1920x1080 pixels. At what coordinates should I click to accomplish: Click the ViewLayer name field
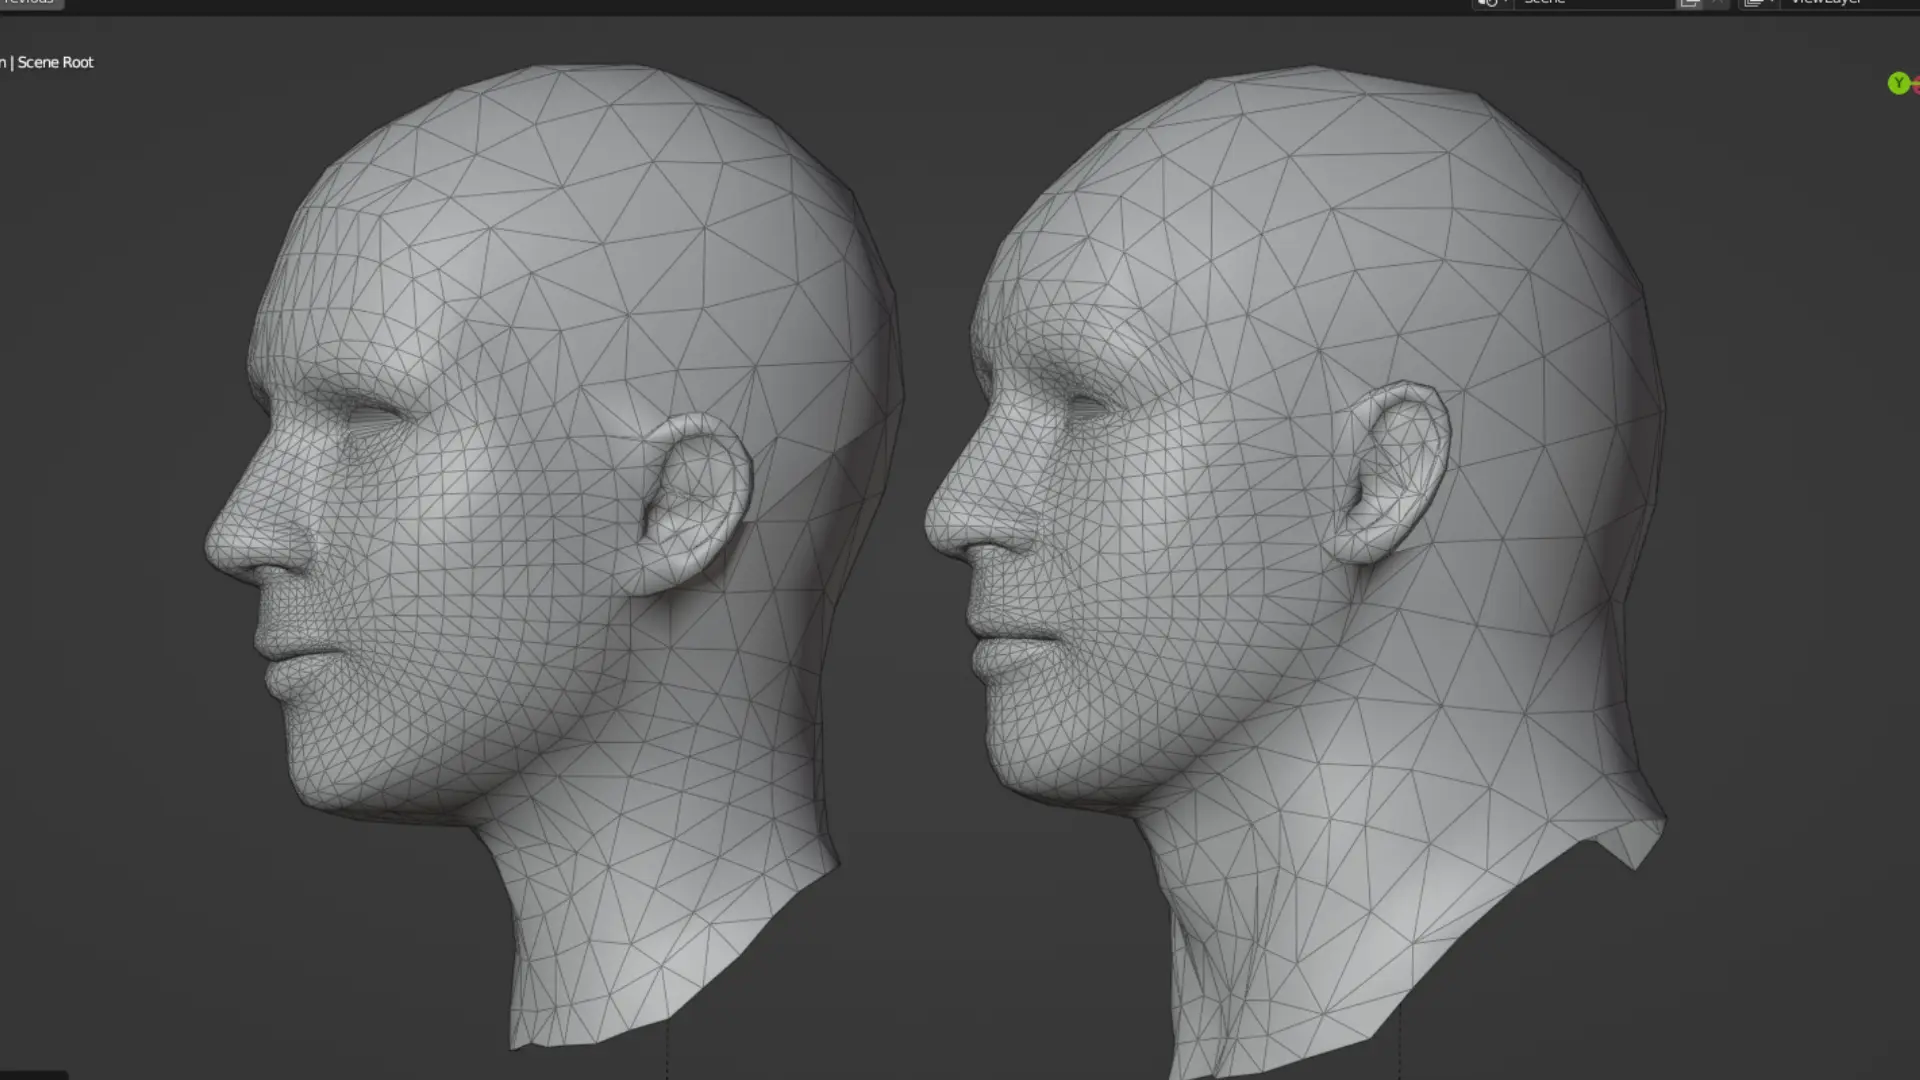1850,3
